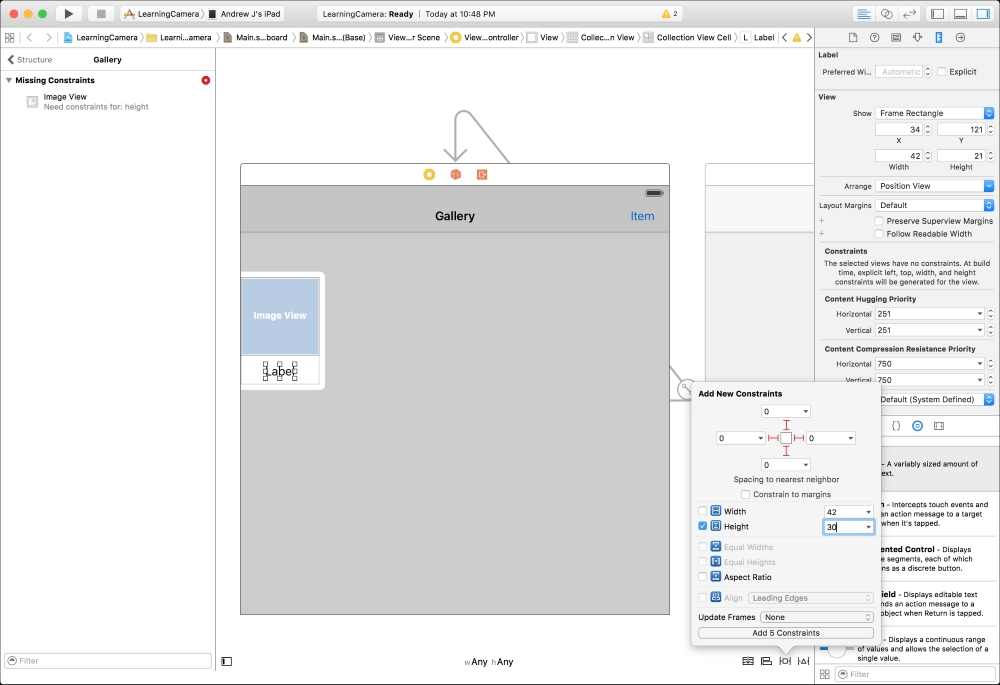Open the File inspector
Image resolution: width=1000 pixels, height=685 pixels.
coord(853,37)
